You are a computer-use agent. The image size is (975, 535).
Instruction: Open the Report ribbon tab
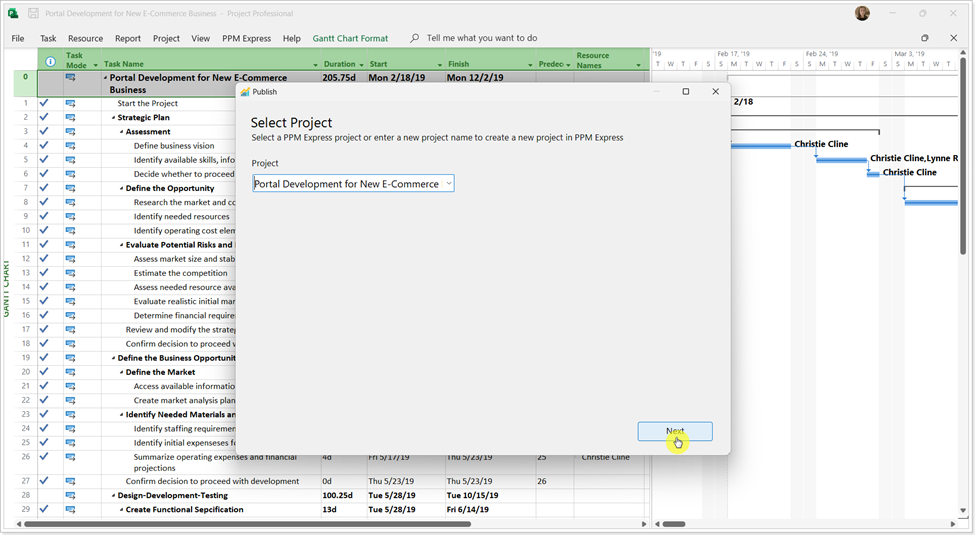(x=127, y=38)
